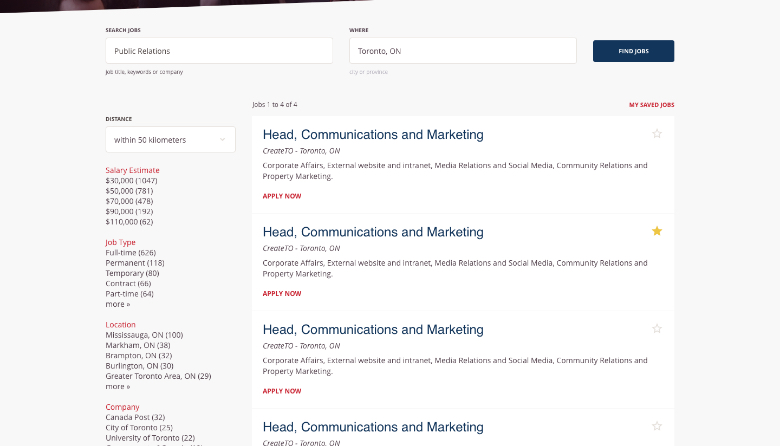
Task: Open the job title of the starred listing
Action: pyautogui.click(x=373, y=232)
